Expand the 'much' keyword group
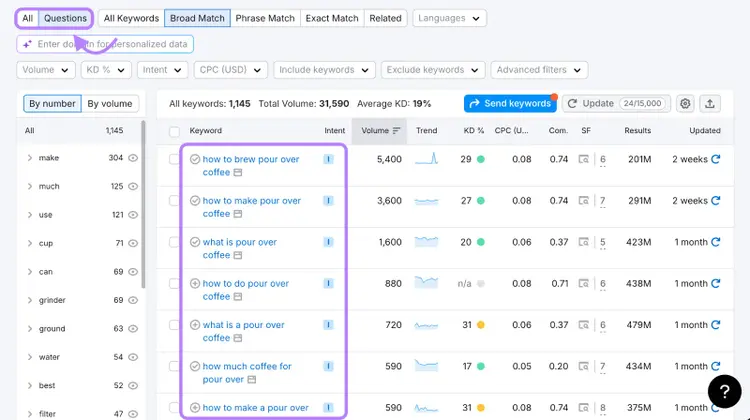The image size is (750, 420). 30,186
